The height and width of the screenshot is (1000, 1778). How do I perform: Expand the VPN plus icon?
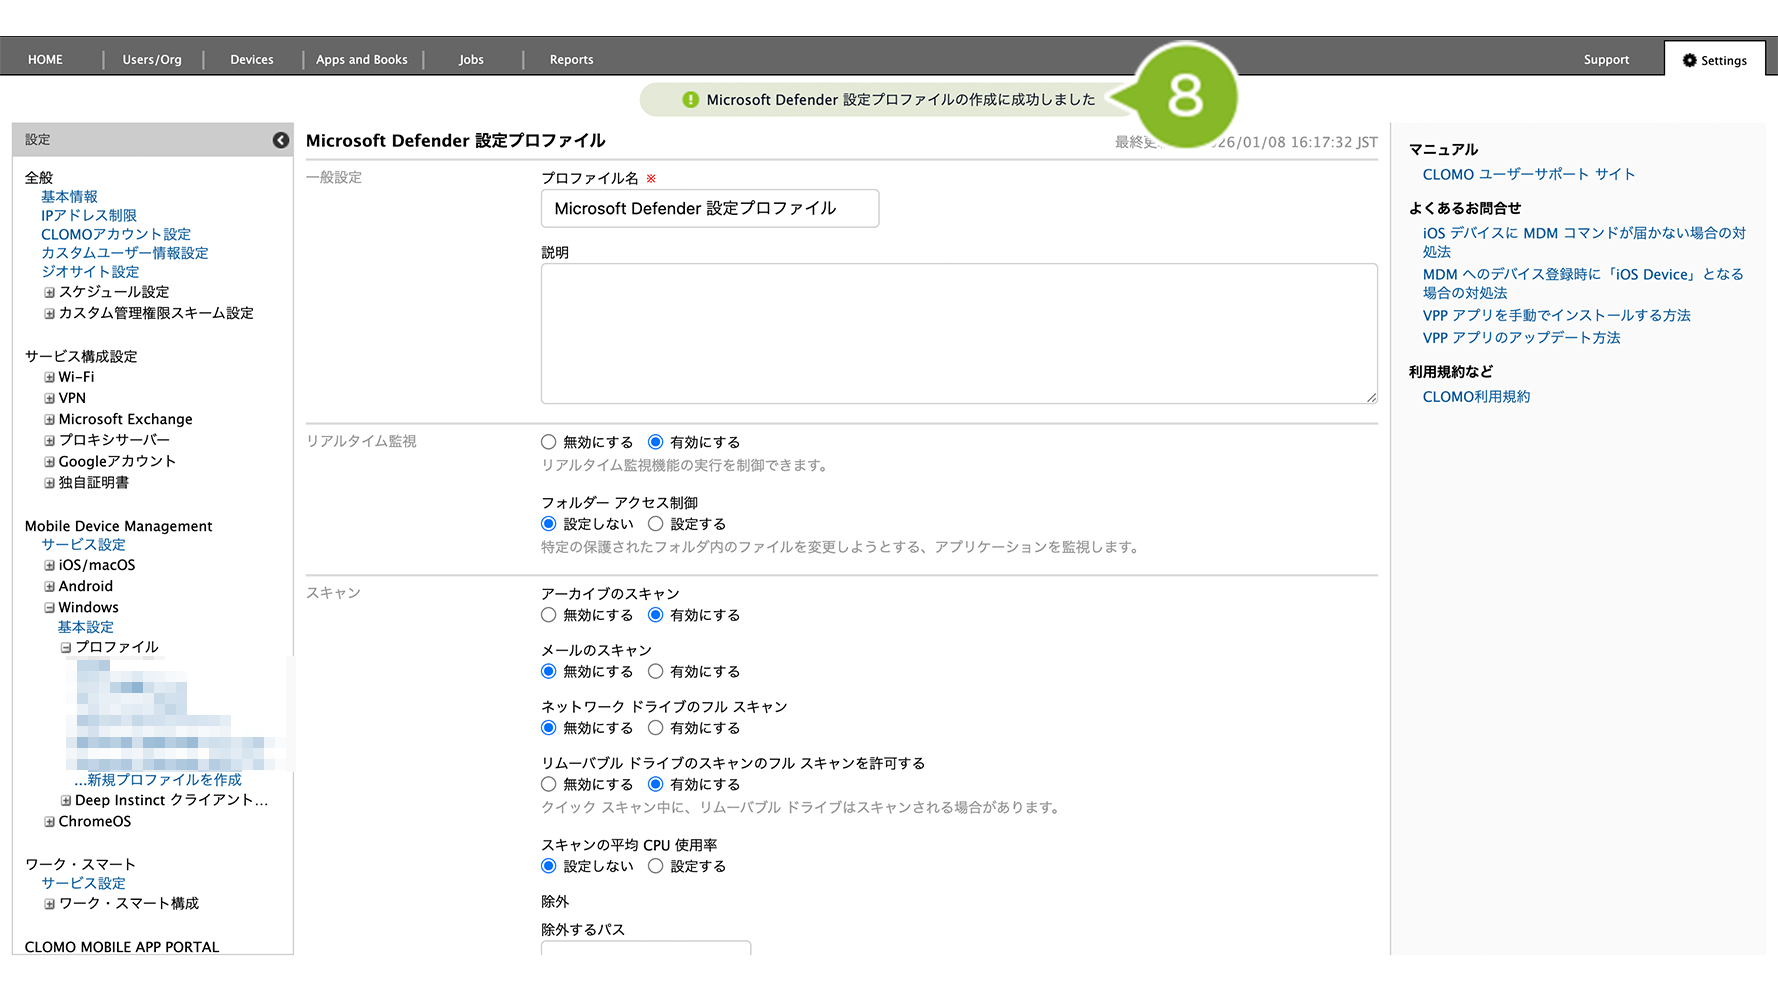49,399
